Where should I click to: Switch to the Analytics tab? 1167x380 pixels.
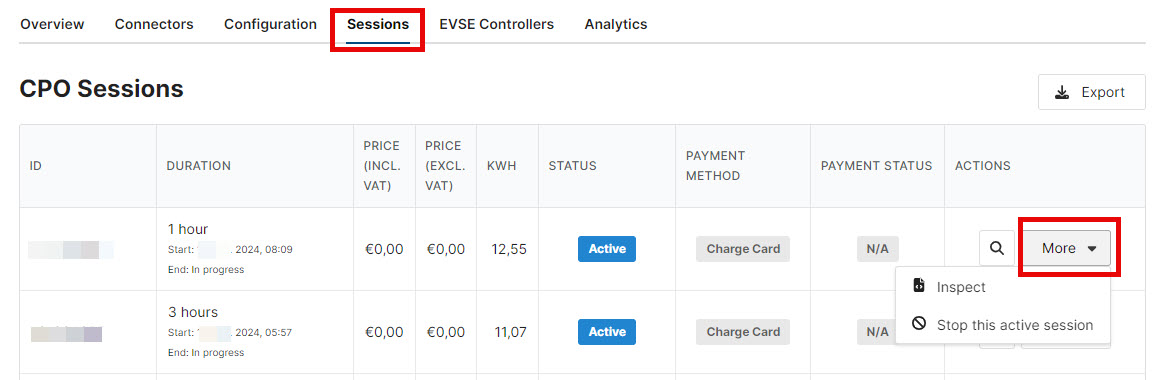click(x=616, y=24)
